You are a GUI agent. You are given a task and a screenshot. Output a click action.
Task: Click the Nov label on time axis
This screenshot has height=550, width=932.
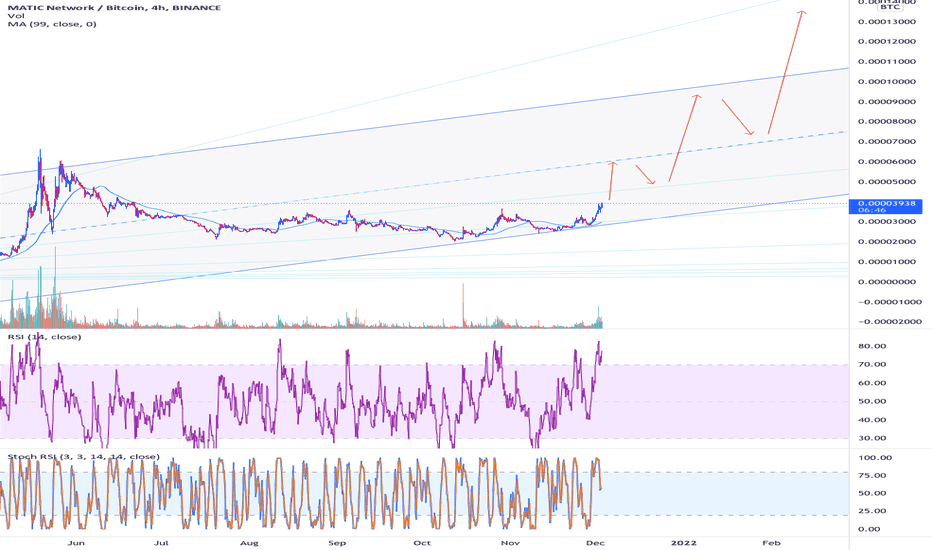tap(510, 543)
